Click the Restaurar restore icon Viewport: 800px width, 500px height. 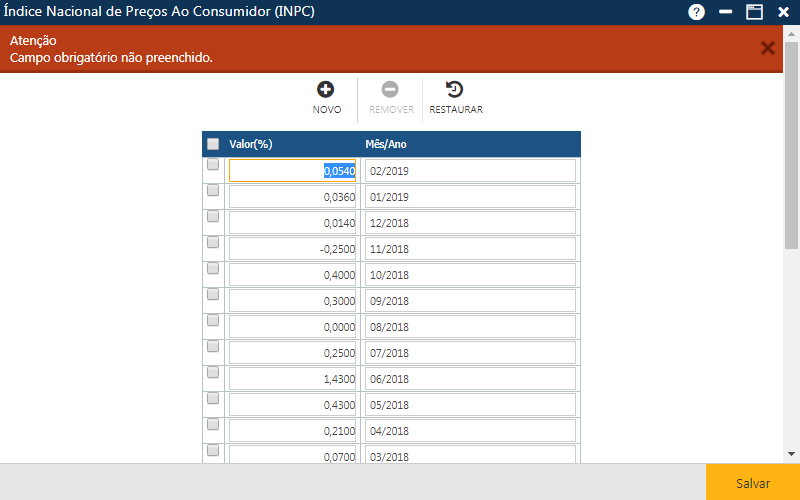(455, 90)
